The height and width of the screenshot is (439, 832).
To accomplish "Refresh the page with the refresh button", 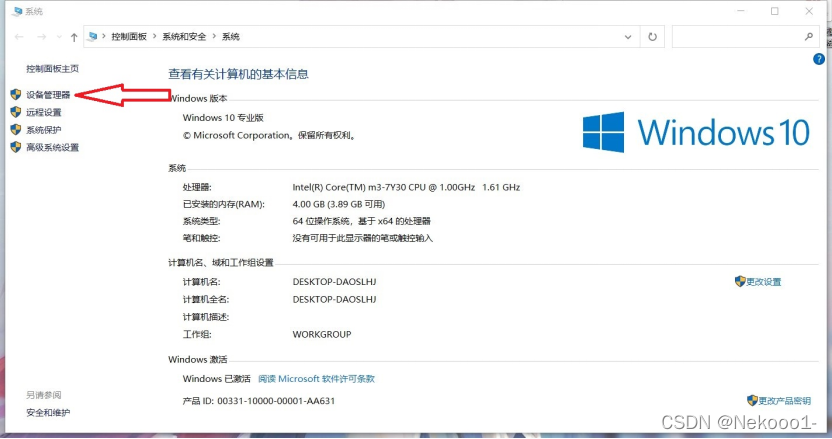I will (652, 37).
